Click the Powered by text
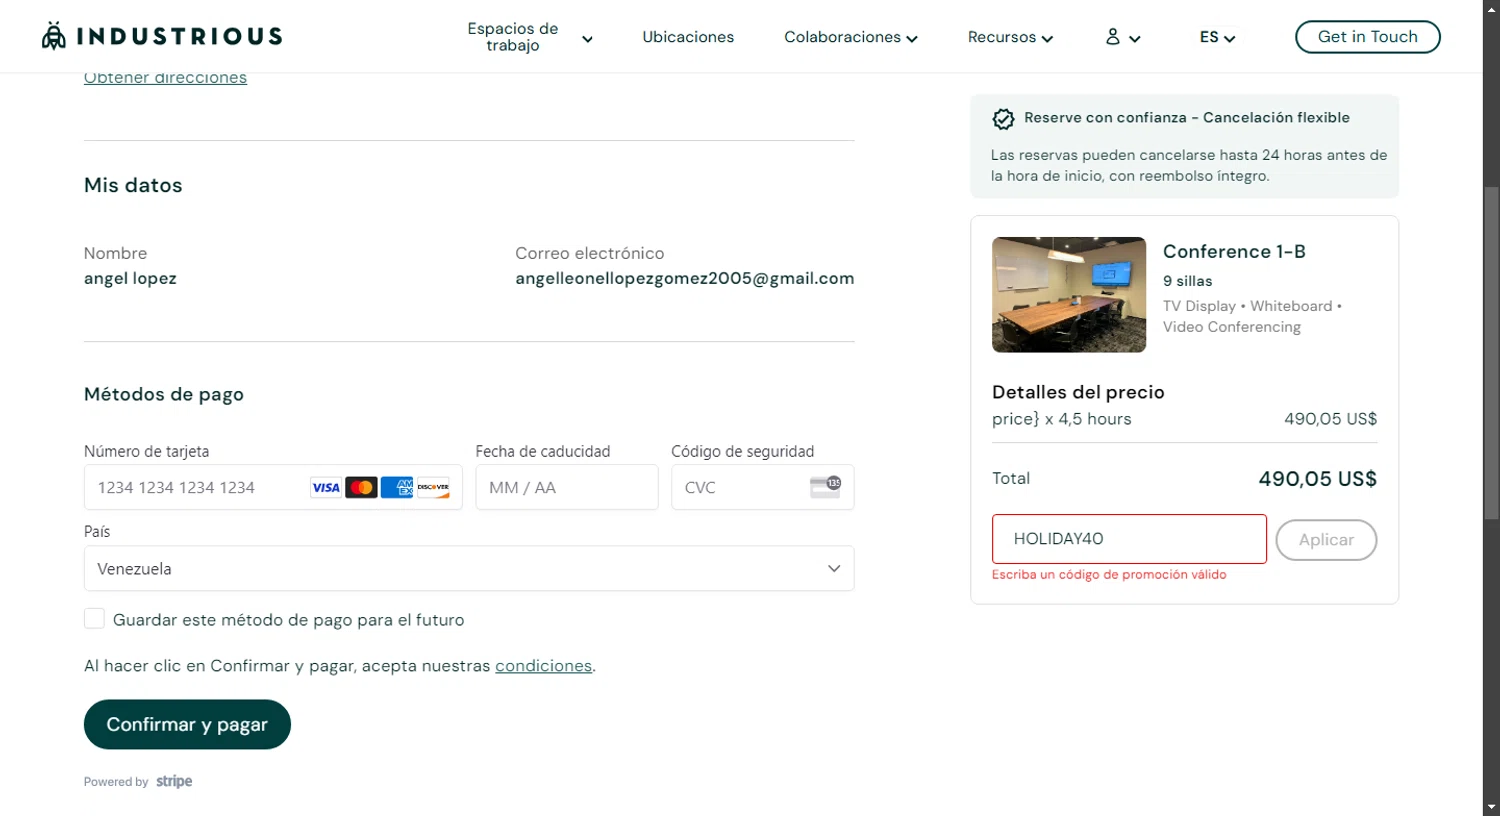 pyautogui.click(x=116, y=782)
